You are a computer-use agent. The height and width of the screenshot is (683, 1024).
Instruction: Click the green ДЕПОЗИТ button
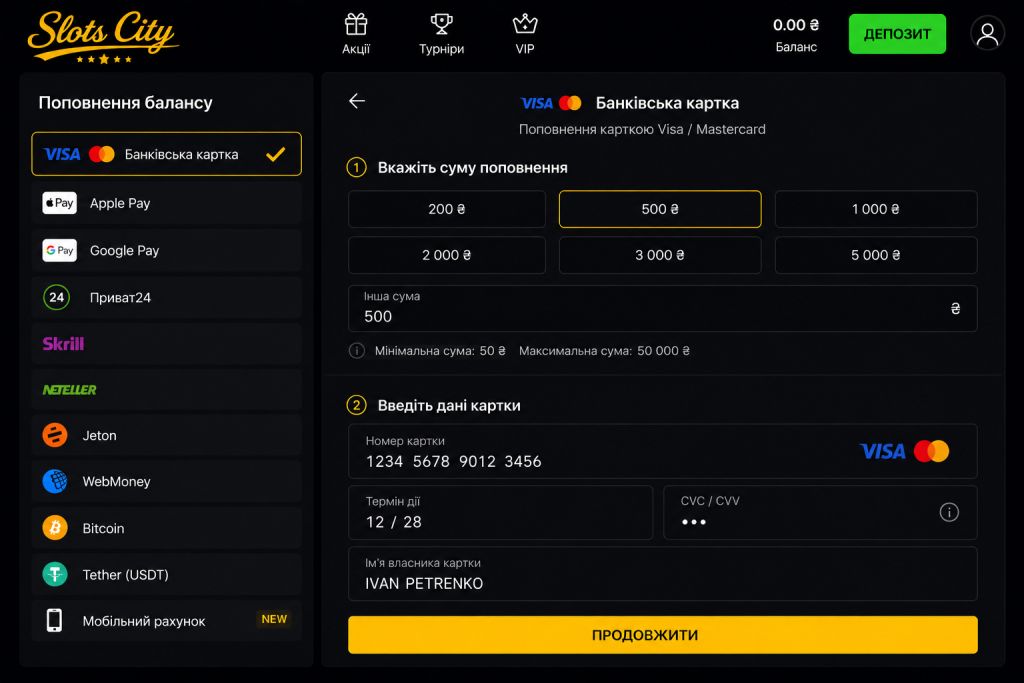[897, 34]
